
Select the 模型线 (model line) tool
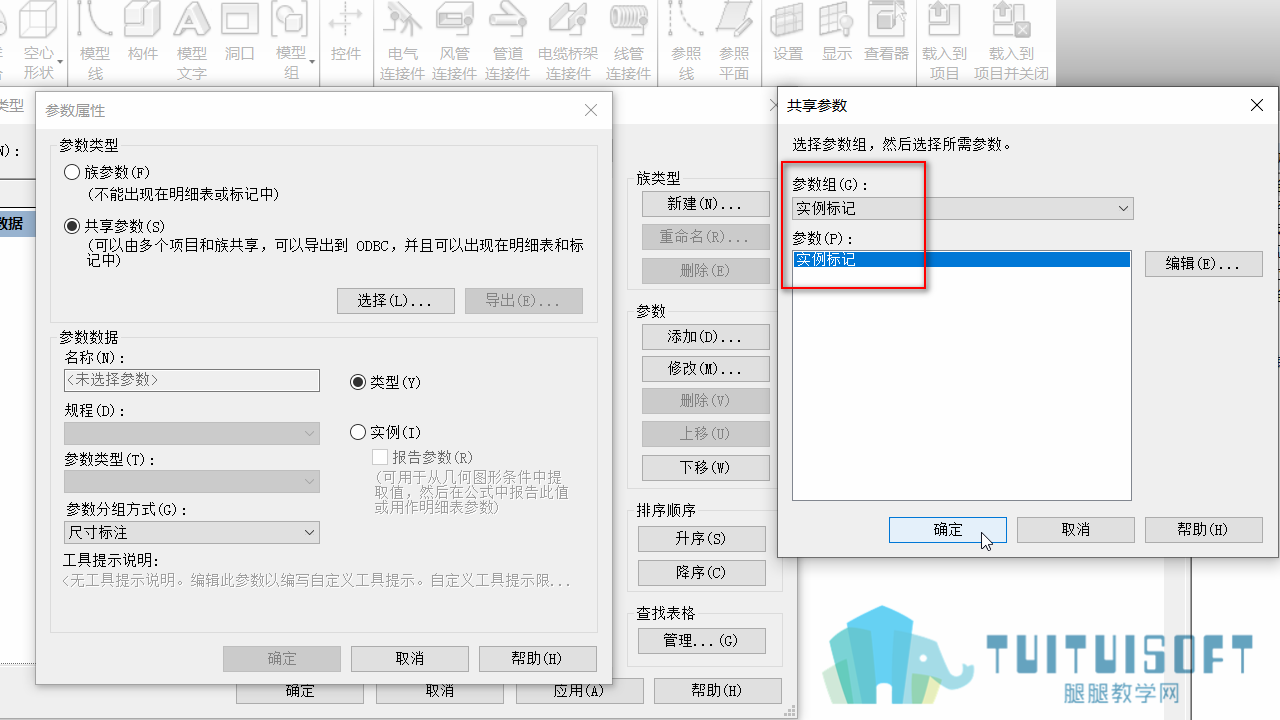coord(95,42)
